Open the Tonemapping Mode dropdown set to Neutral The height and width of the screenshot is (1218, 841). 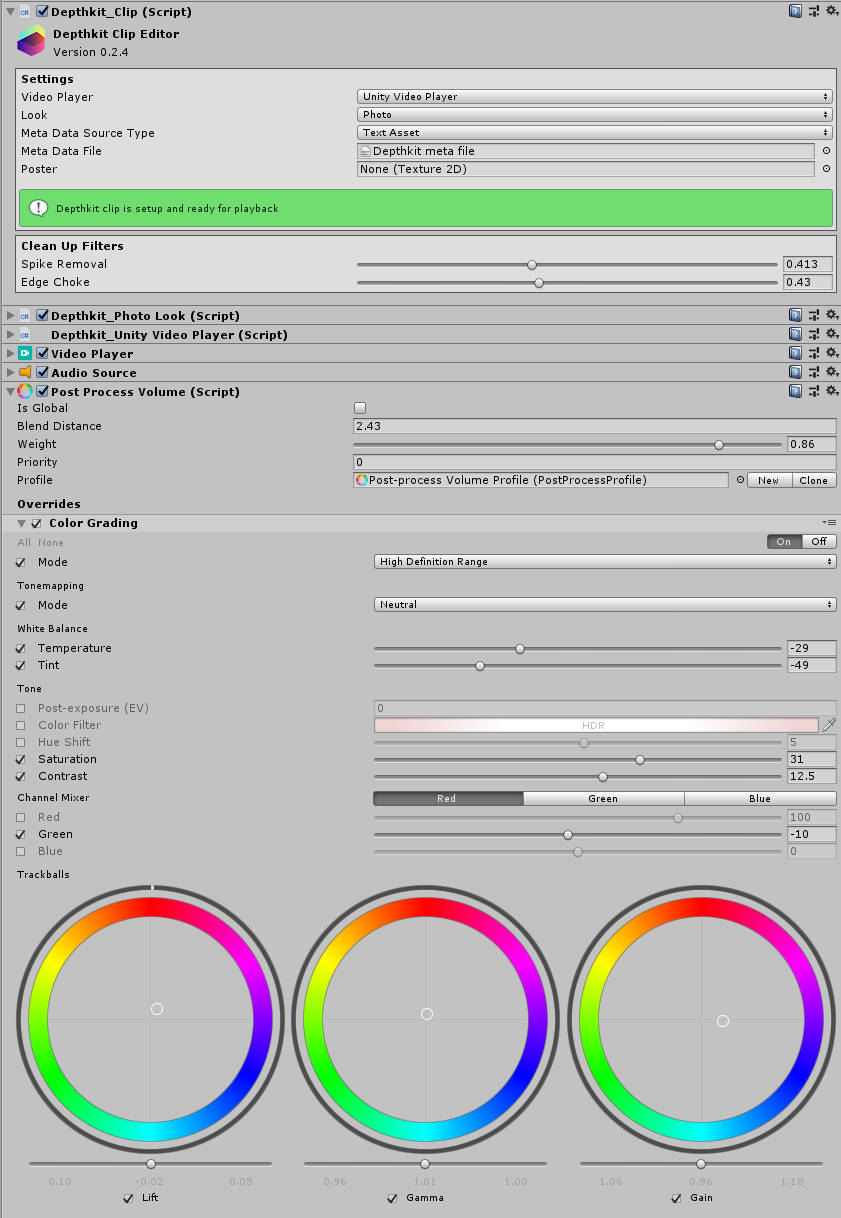click(x=605, y=604)
